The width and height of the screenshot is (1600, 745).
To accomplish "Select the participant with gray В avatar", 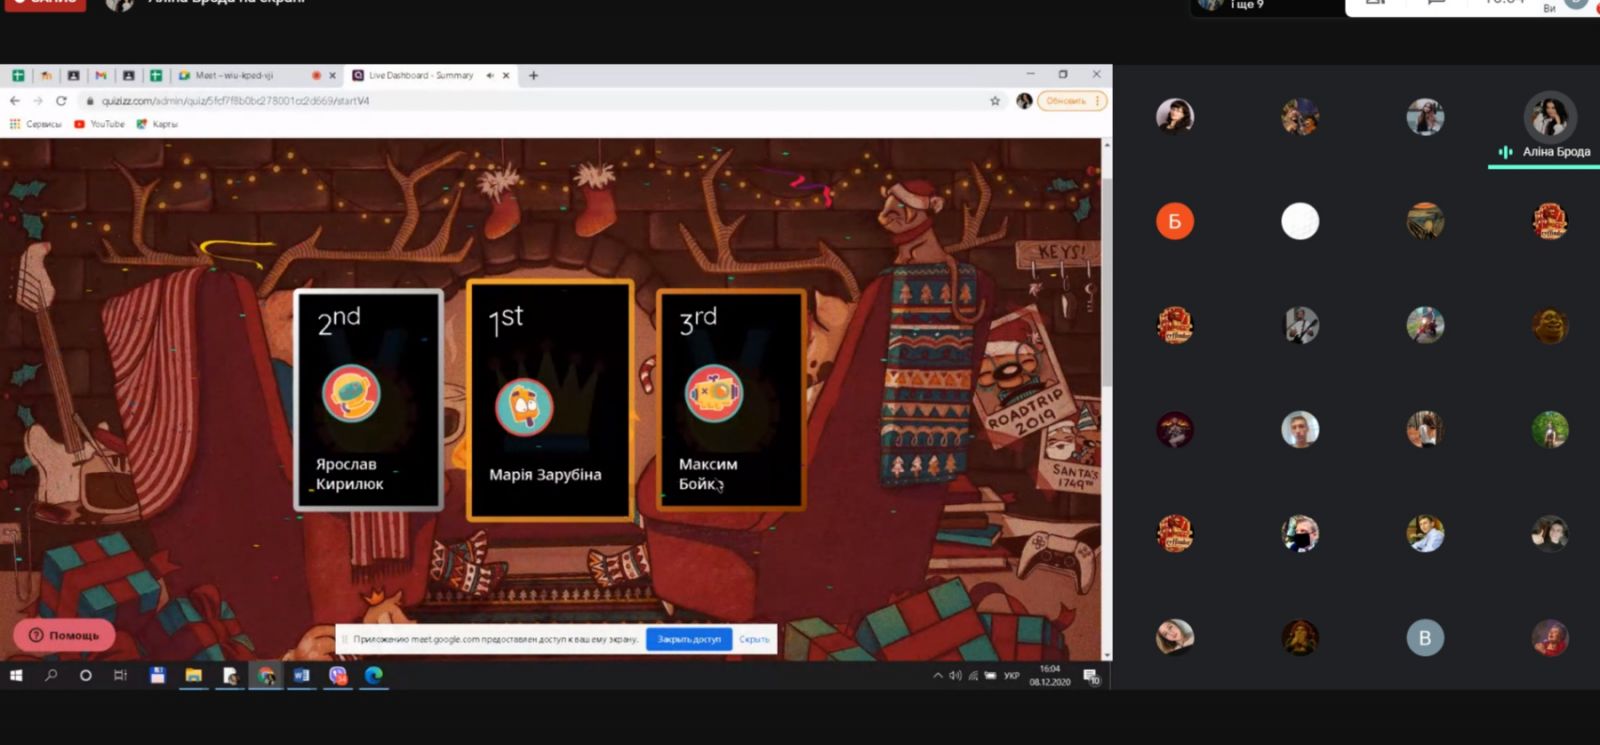I will click(x=1425, y=638).
